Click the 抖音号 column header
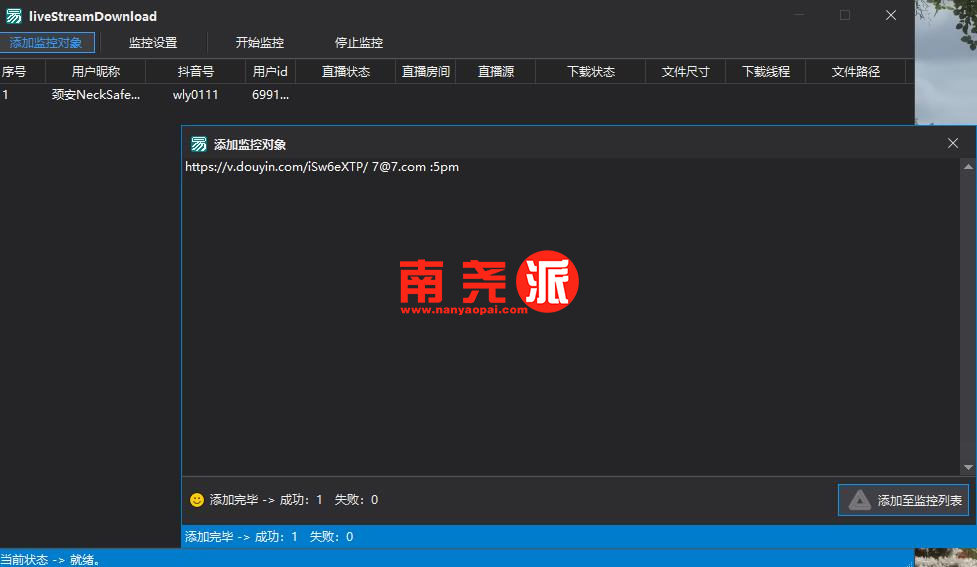This screenshot has height=567, width=977. pyautogui.click(x=196, y=72)
